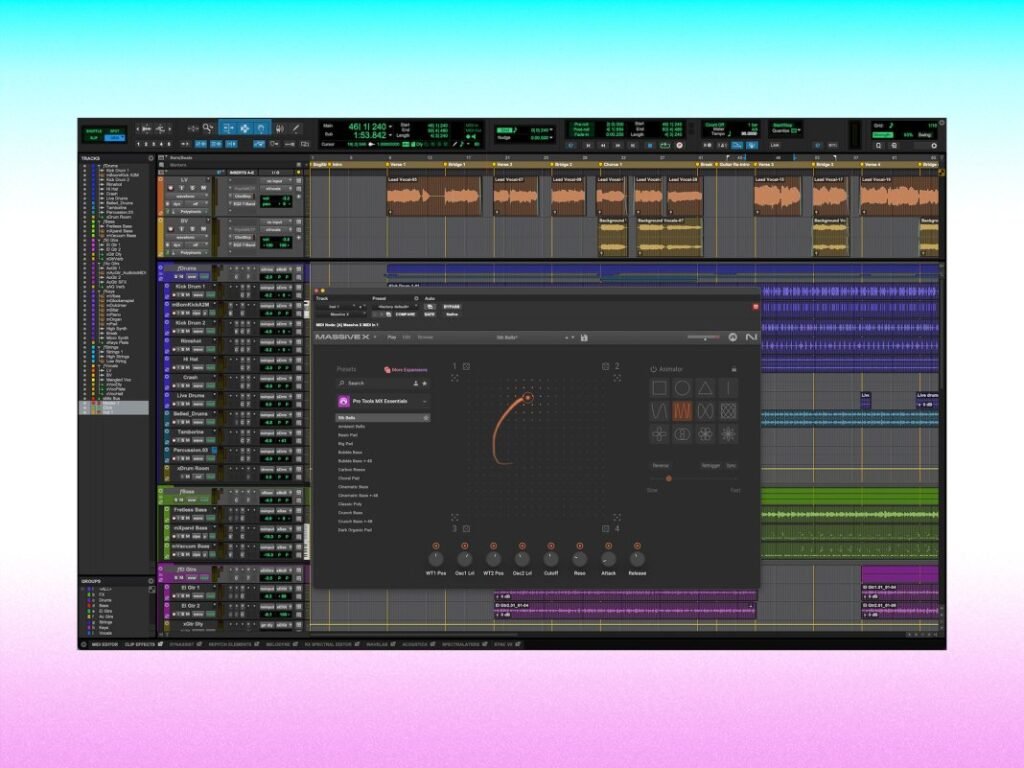Screen dimensions: 1024x768
Task: Choose the sine wave Animator shape
Action: 660,411
